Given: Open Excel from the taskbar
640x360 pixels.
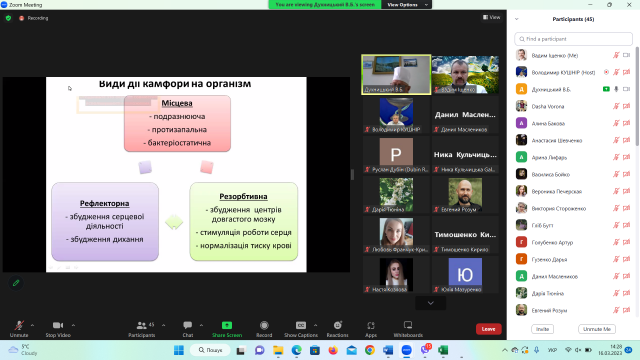Looking at the screenshot, I should tap(443, 350).
